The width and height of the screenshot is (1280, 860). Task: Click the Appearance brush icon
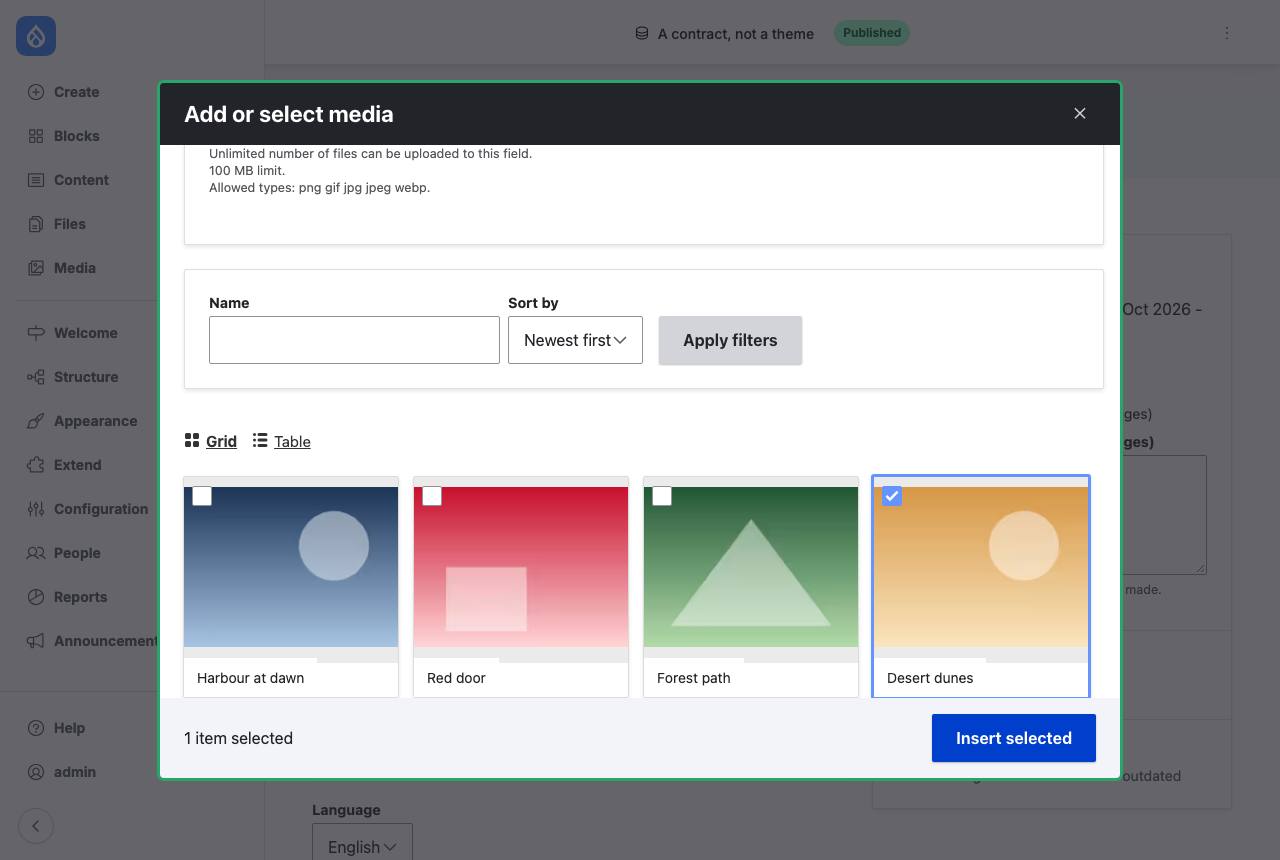coord(36,421)
